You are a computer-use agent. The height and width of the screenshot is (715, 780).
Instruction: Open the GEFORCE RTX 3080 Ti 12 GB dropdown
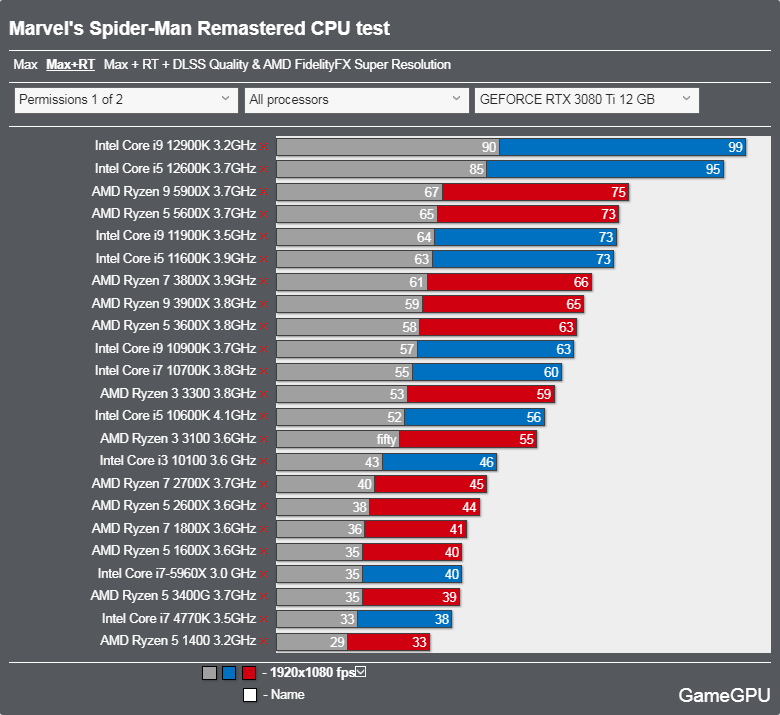tap(587, 100)
